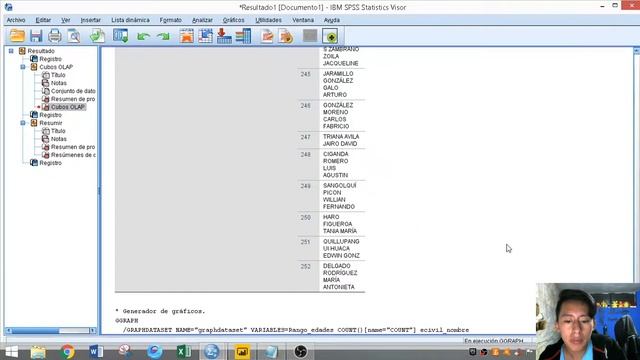Open File Explorer from the taskbar
Viewport: 640px width, 360px height.
(38, 352)
